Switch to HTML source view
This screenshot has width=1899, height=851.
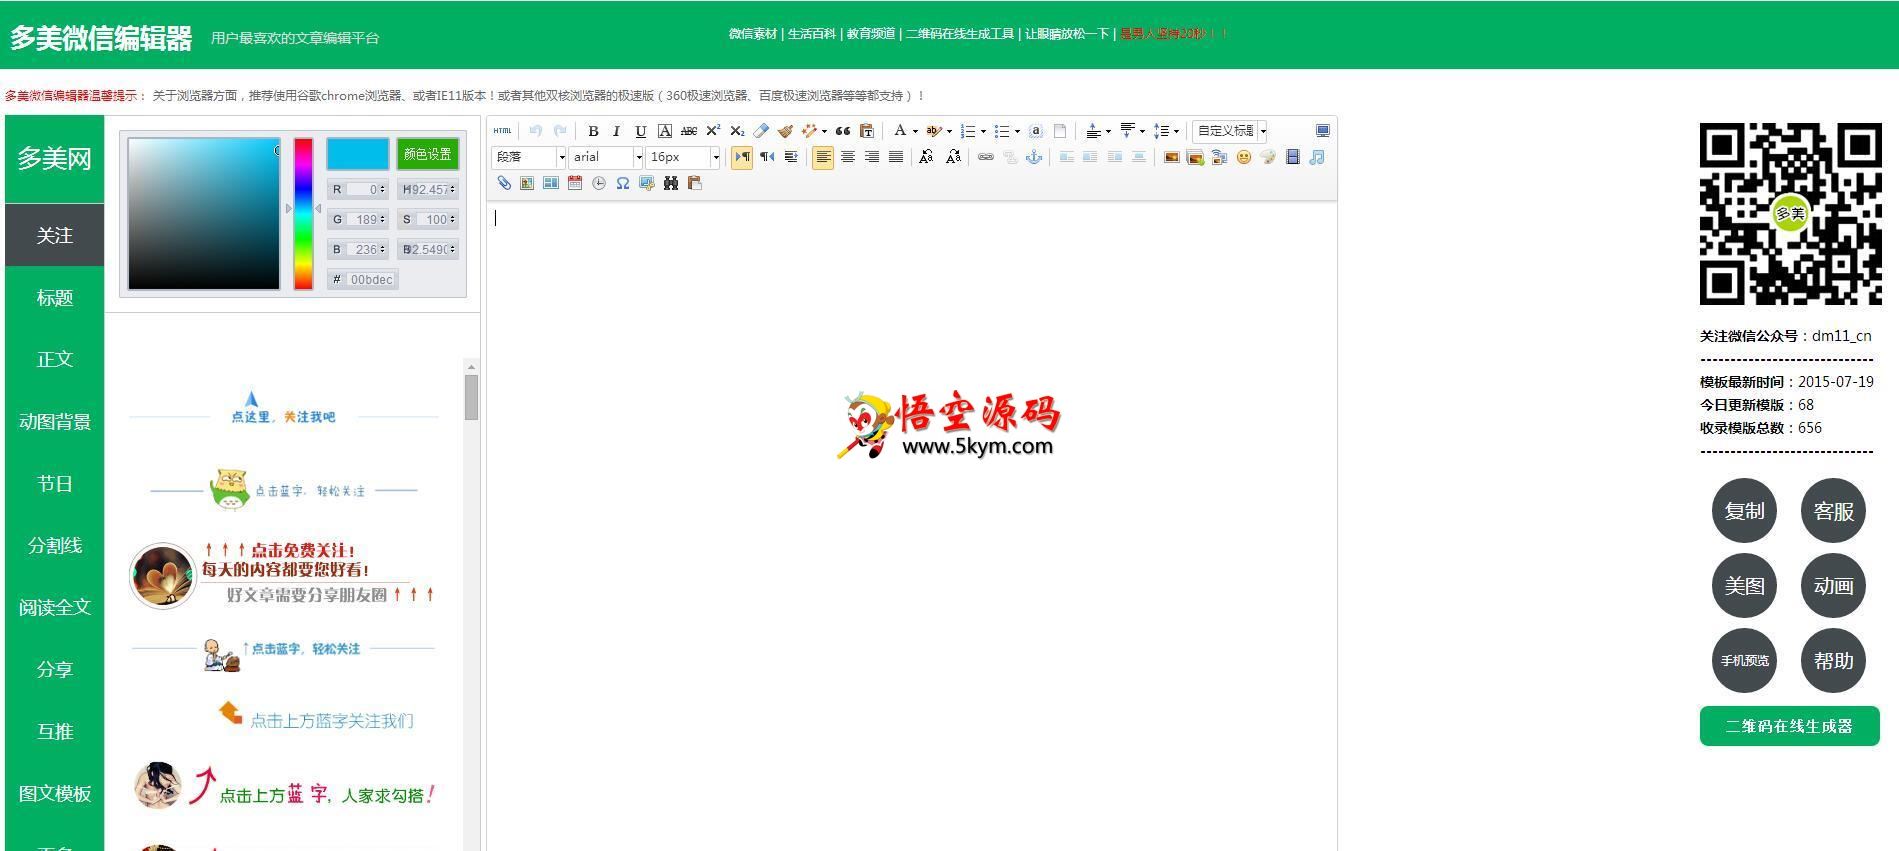(x=503, y=131)
